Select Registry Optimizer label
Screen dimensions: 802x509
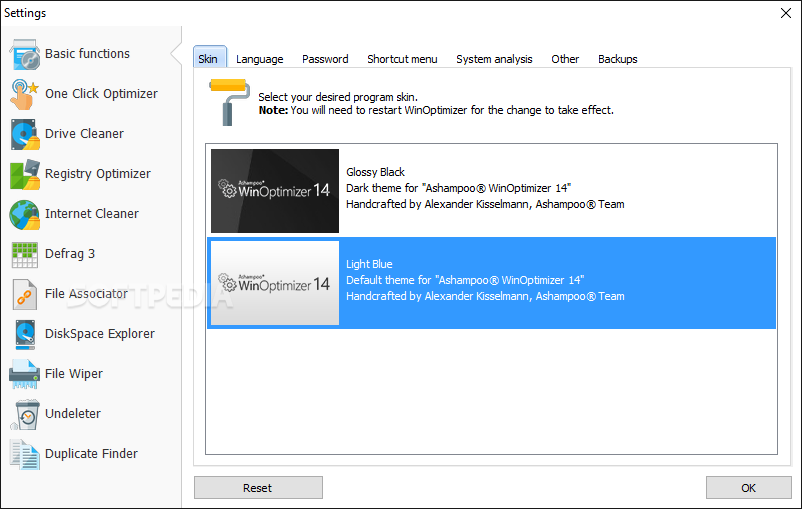[98, 174]
